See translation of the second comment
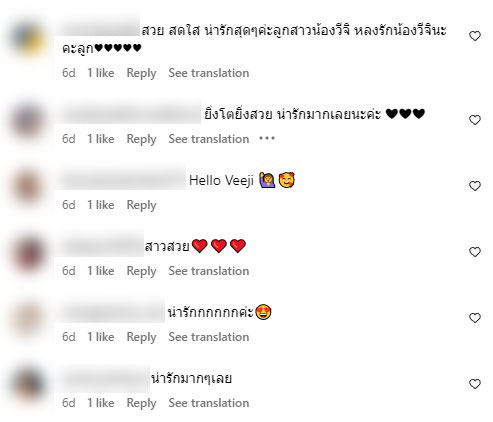The image size is (493, 422). 209,139
